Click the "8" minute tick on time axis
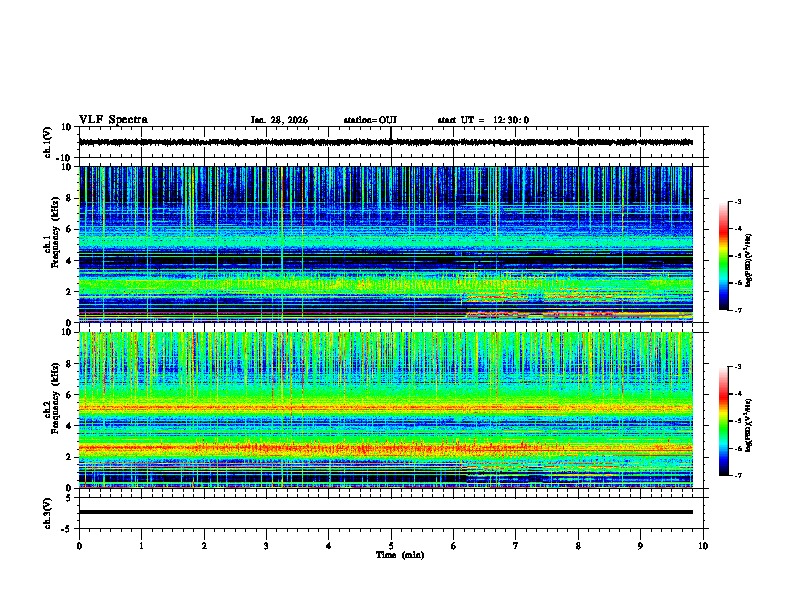792x612 pixels. pos(578,546)
